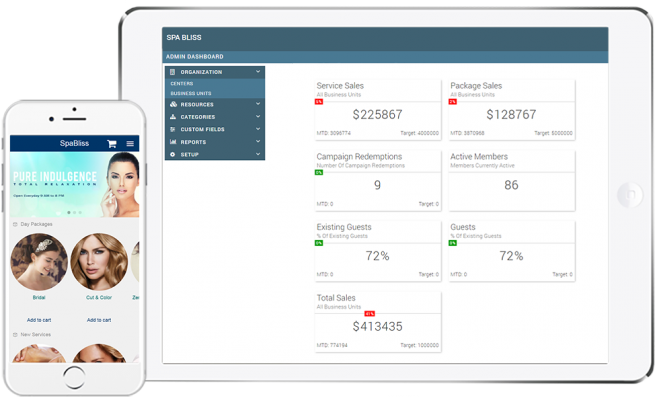Screen dimensions: 659x400
Task: Expand the Setup menu chevron
Action: pos(258,154)
